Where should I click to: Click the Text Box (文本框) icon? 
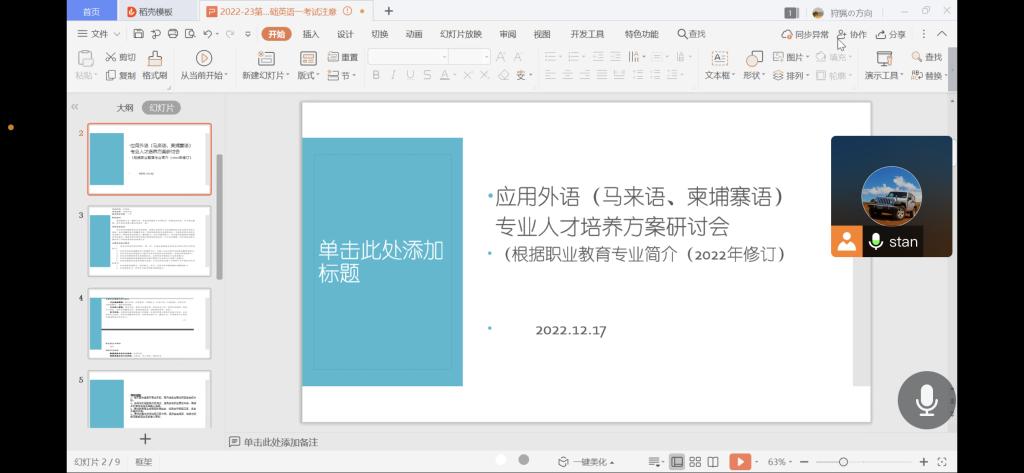(x=719, y=58)
